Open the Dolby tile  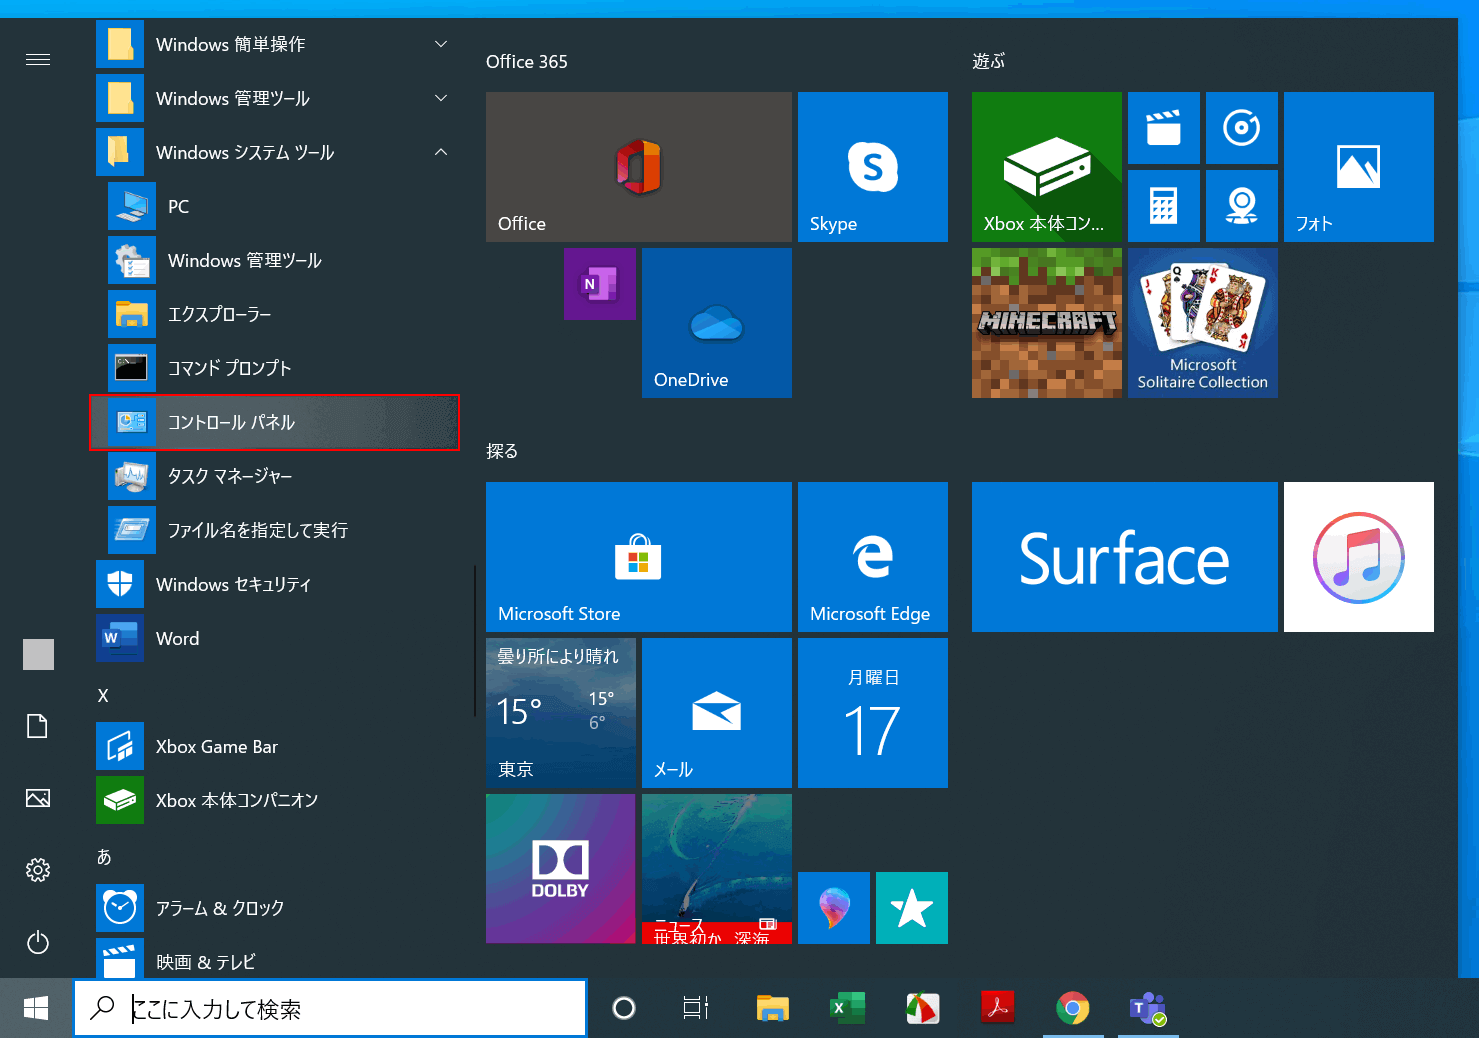(560, 868)
